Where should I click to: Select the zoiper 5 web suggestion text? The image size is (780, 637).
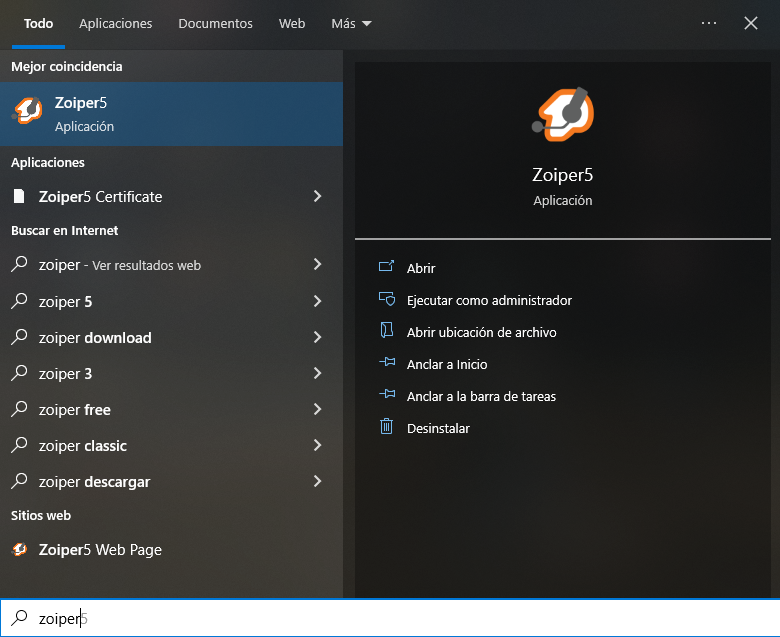coord(65,302)
